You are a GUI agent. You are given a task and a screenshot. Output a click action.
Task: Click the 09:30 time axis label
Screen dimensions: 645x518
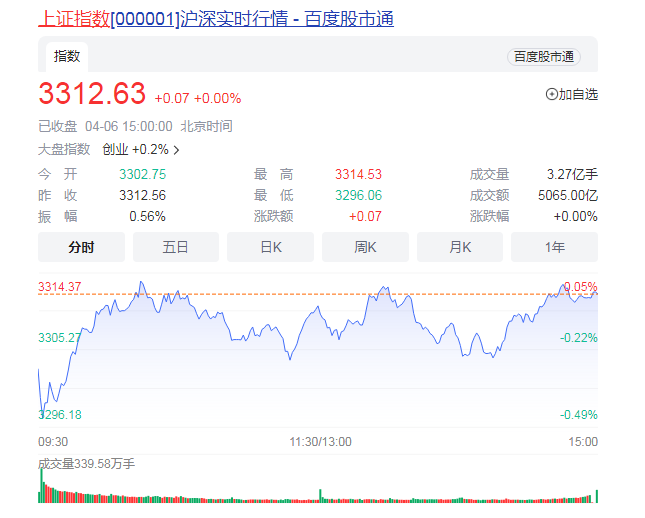tap(53, 441)
